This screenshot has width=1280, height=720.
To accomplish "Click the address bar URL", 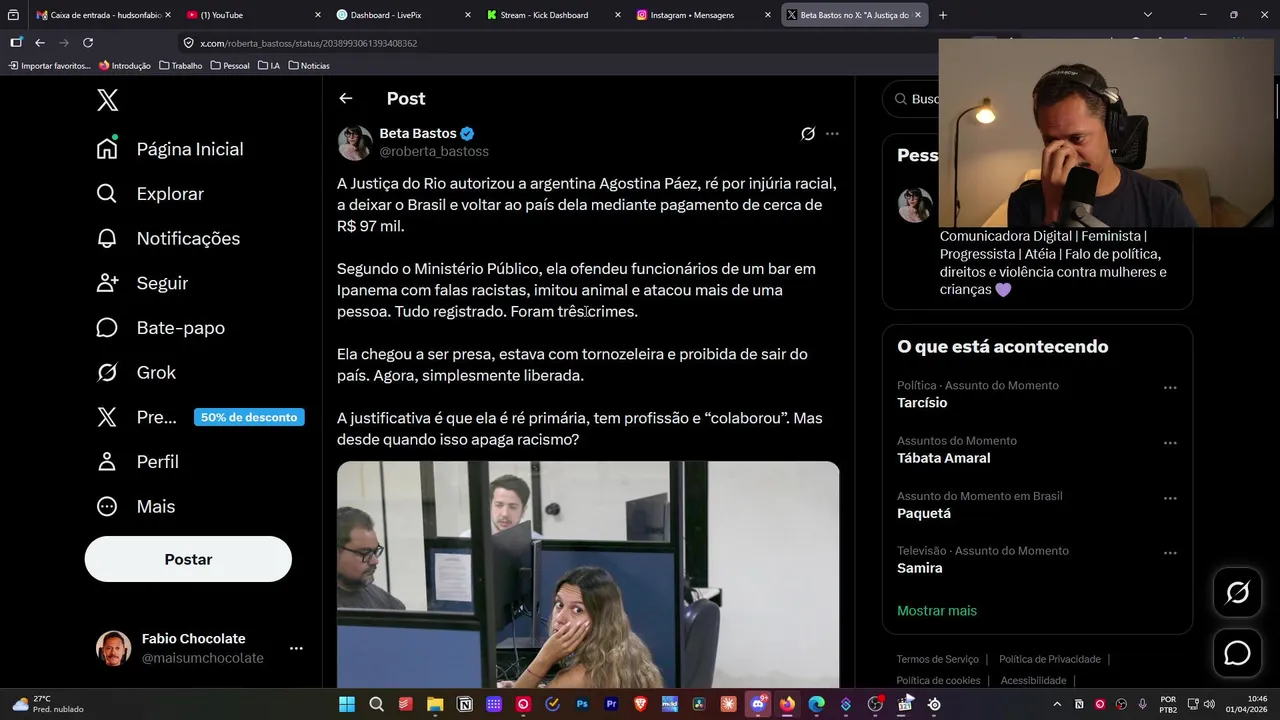I will tap(308, 43).
